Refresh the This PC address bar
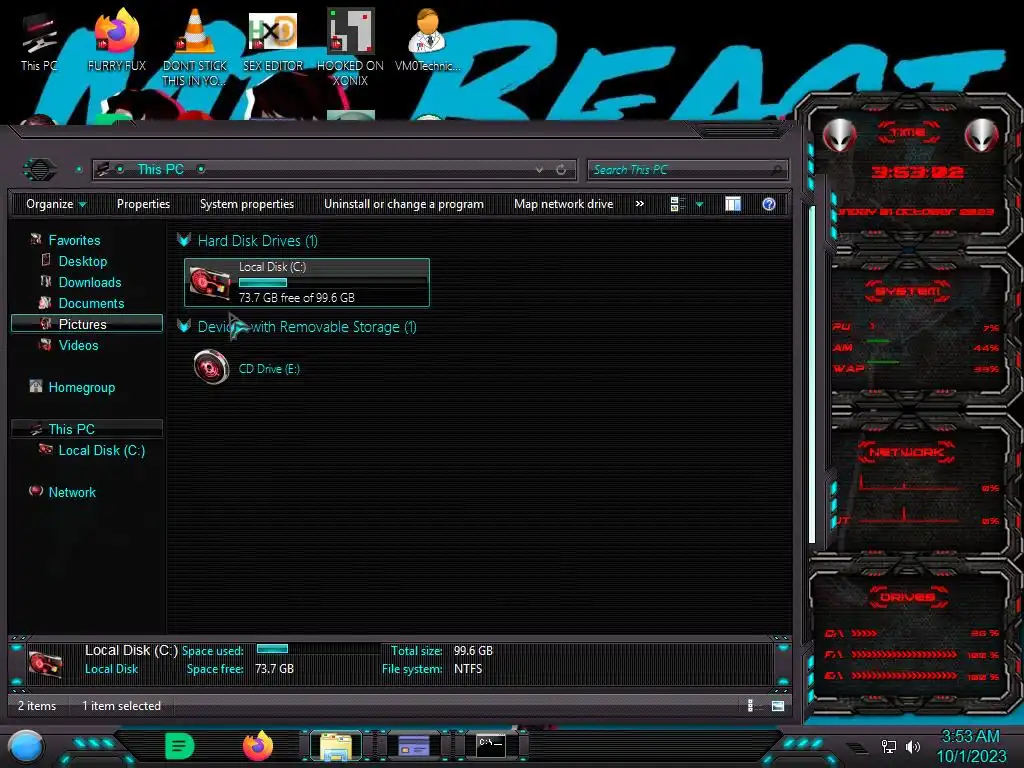 coord(561,170)
